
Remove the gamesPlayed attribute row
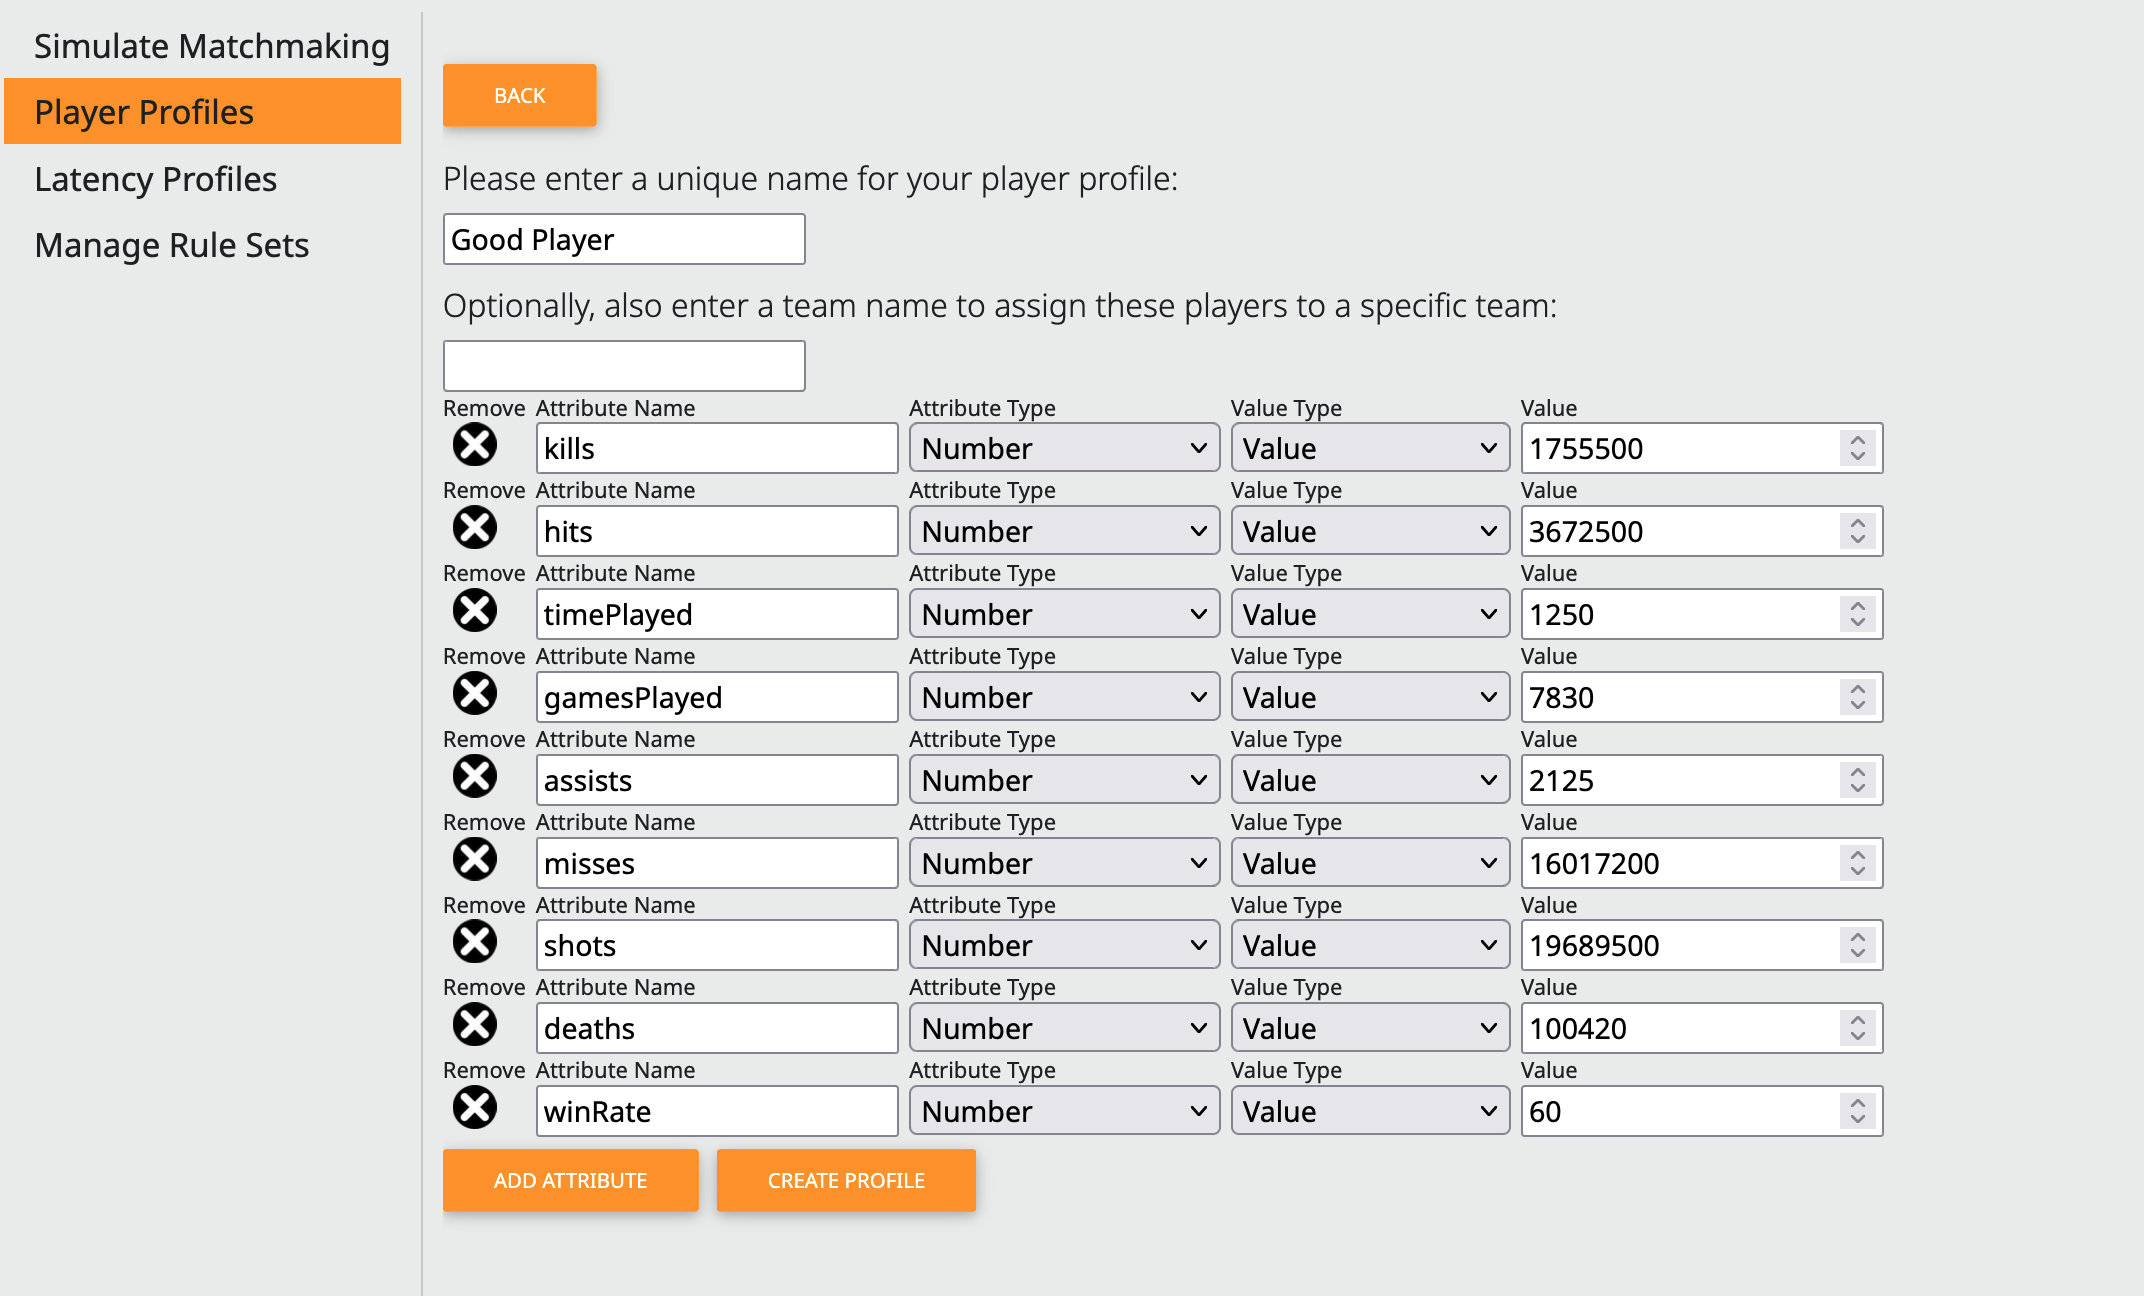pos(474,694)
